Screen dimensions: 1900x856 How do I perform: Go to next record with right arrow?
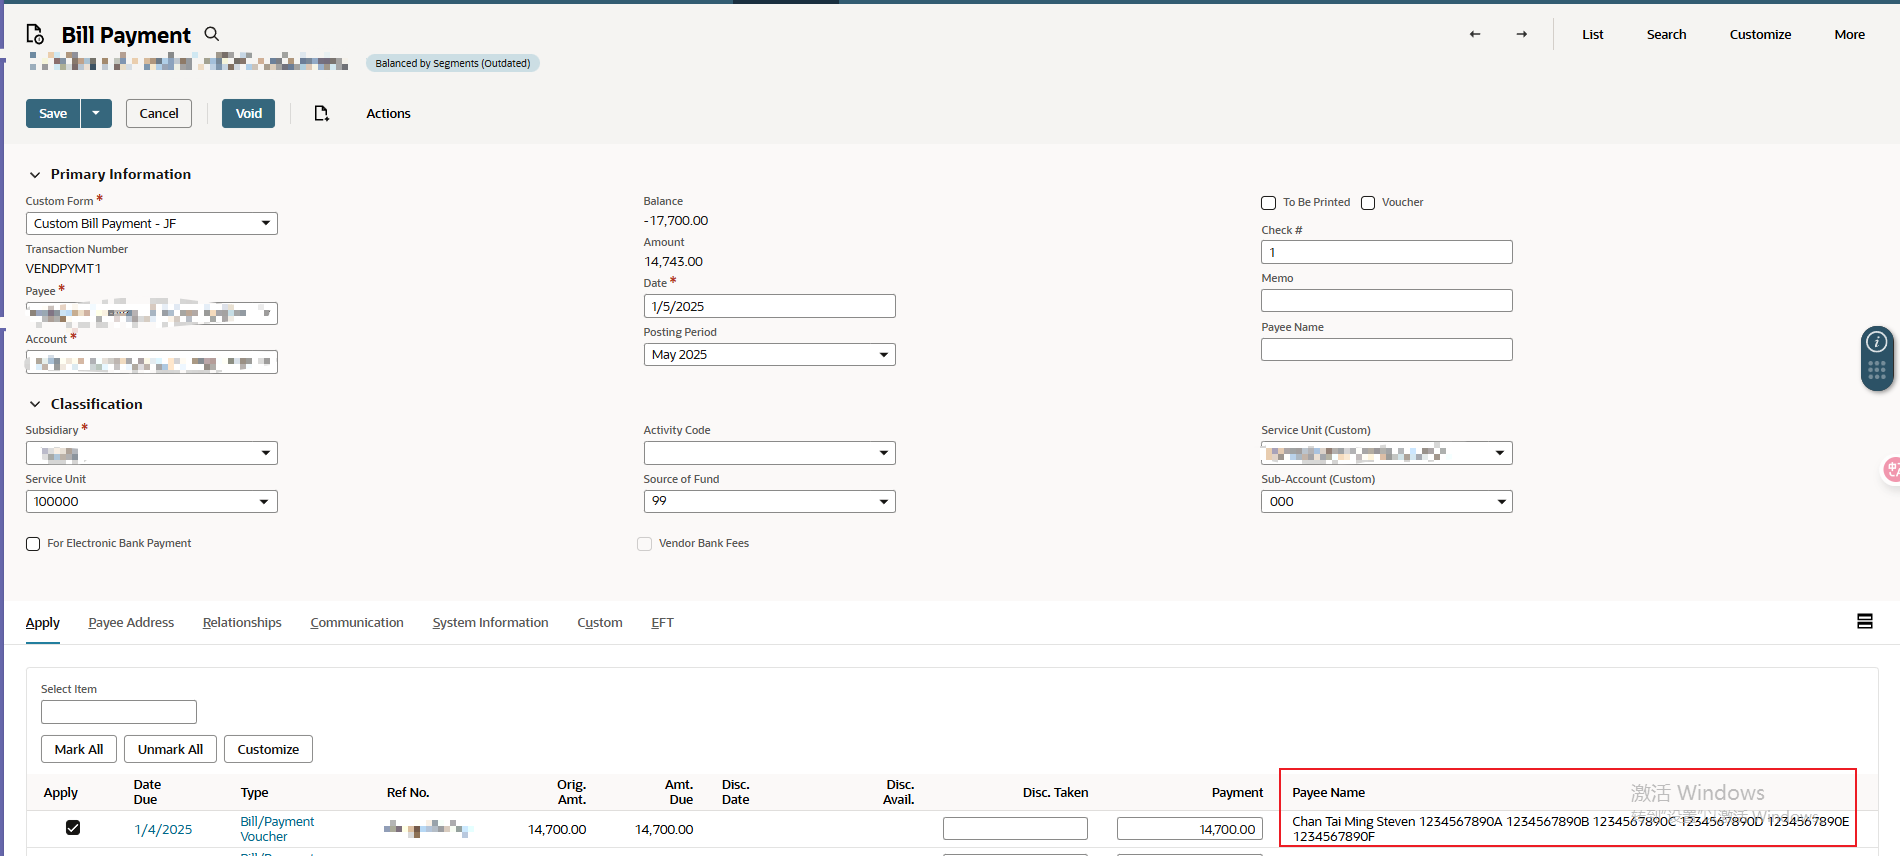(1521, 34)
